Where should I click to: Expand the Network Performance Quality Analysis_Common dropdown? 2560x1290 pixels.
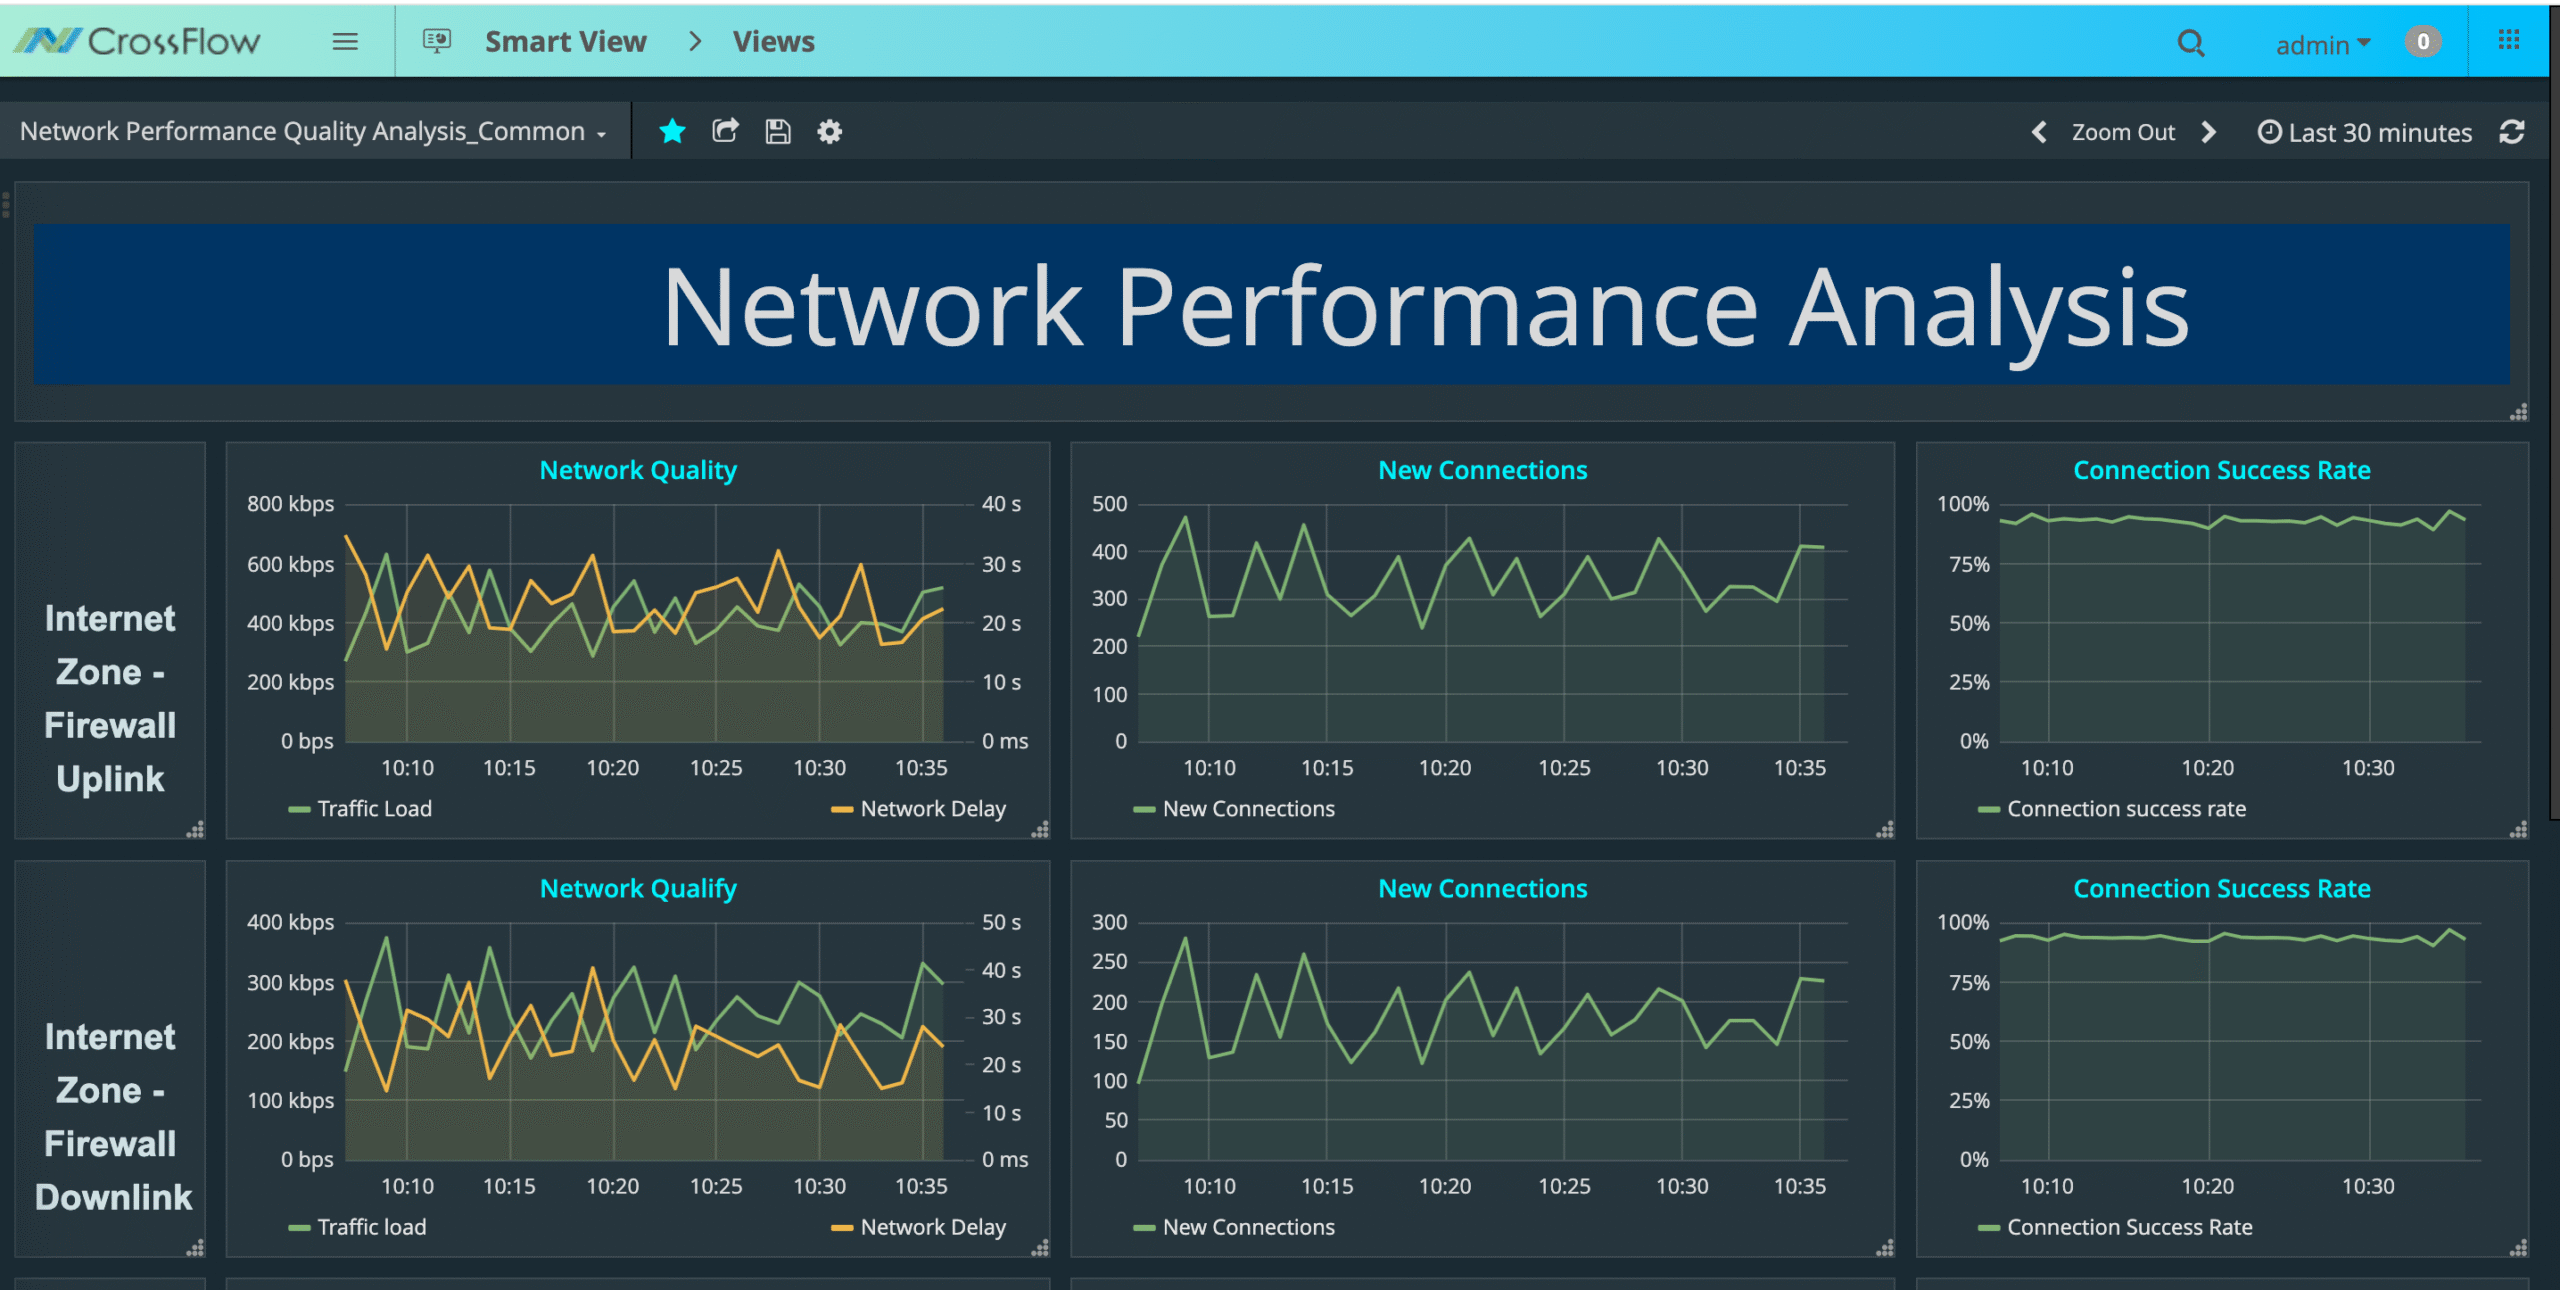pos(312,132)
